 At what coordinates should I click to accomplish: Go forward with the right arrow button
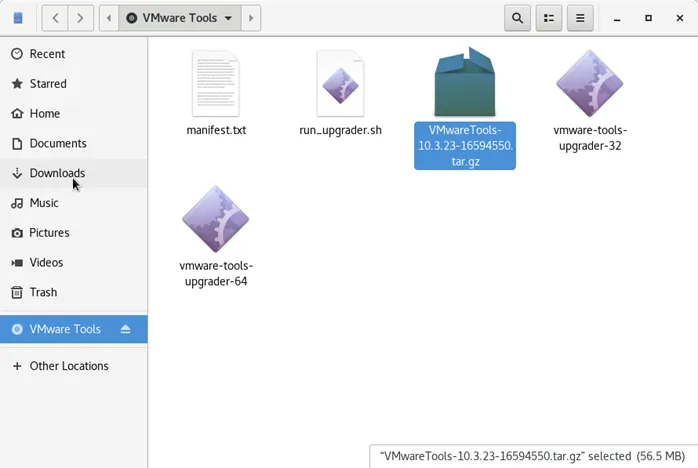80,18
